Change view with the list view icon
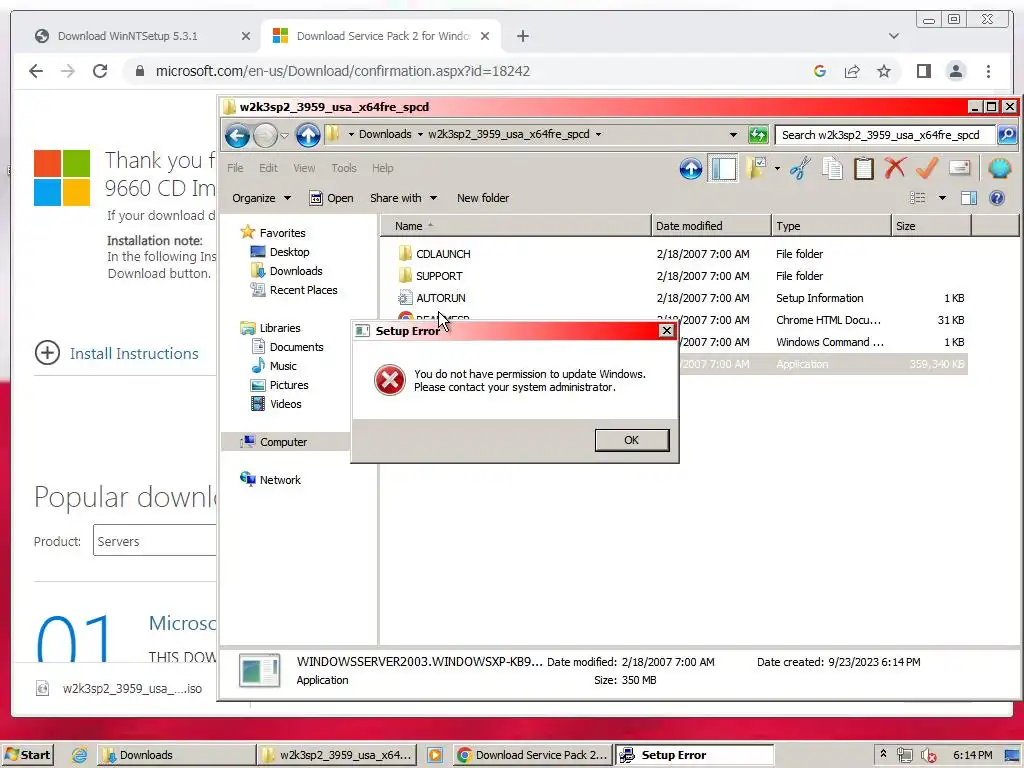Viewport: 1024px width, 768px height. pos(918,198)
